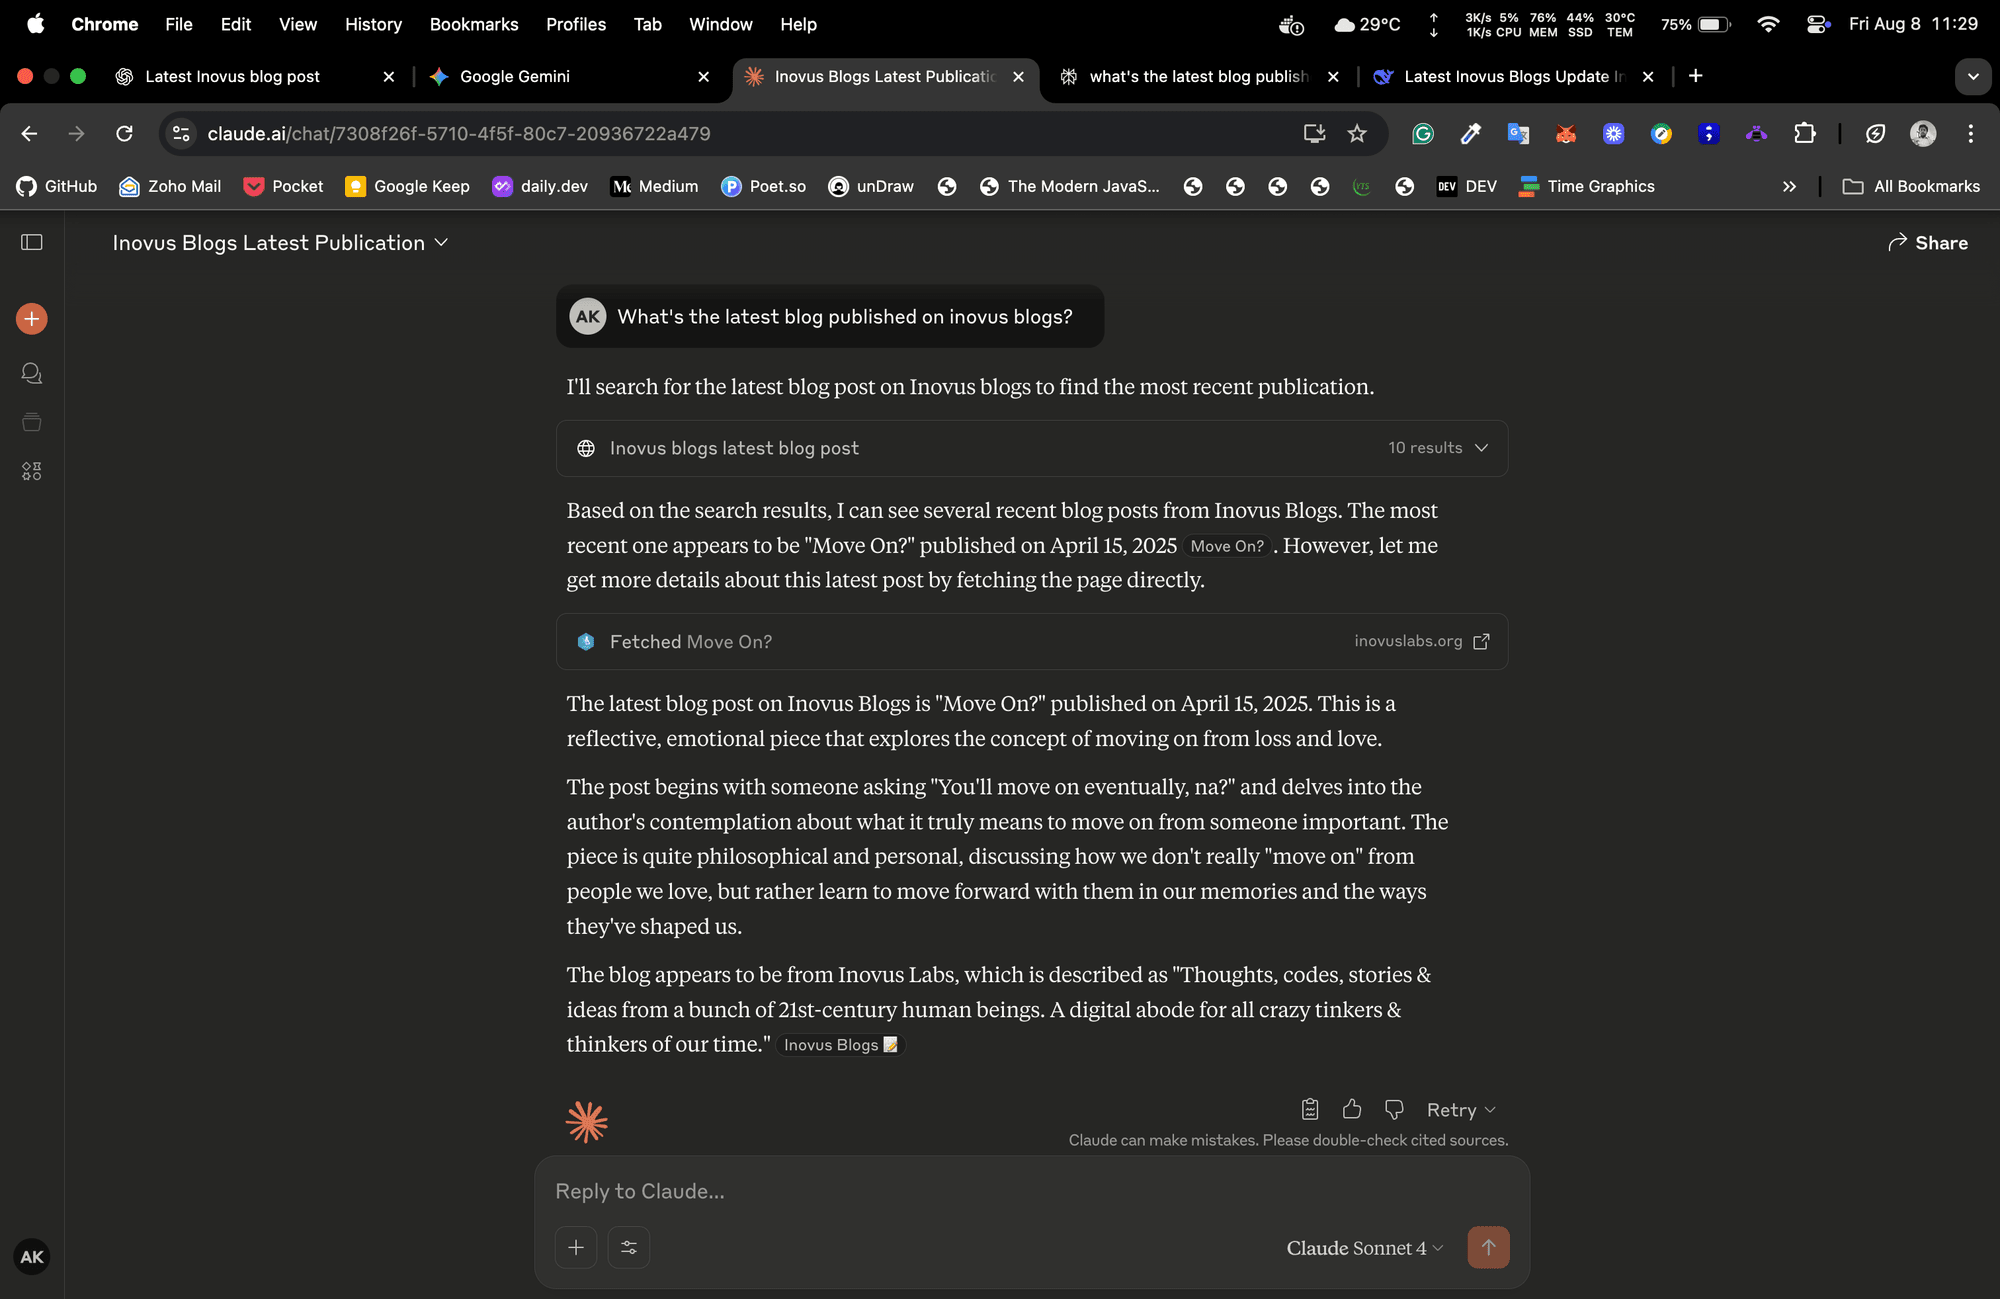Start a new chat with the orange plus icon
2000x1299 pixels.
point(32,319)
